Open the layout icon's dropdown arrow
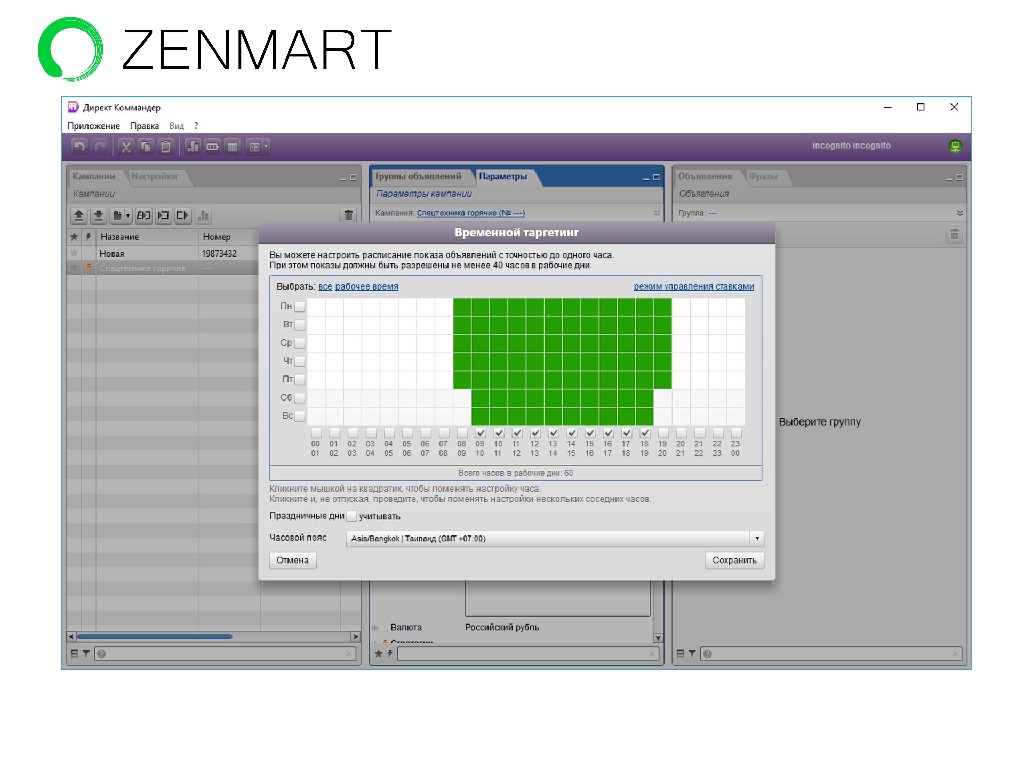1024x768 pixels. click(x=266, y=147)
